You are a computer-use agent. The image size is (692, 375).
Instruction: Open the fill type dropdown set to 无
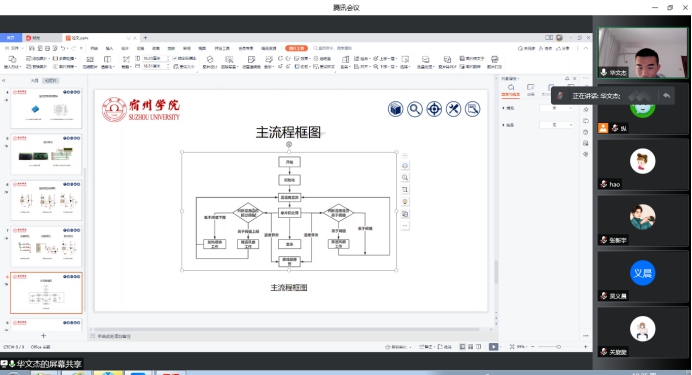click(x=556, y=108)
